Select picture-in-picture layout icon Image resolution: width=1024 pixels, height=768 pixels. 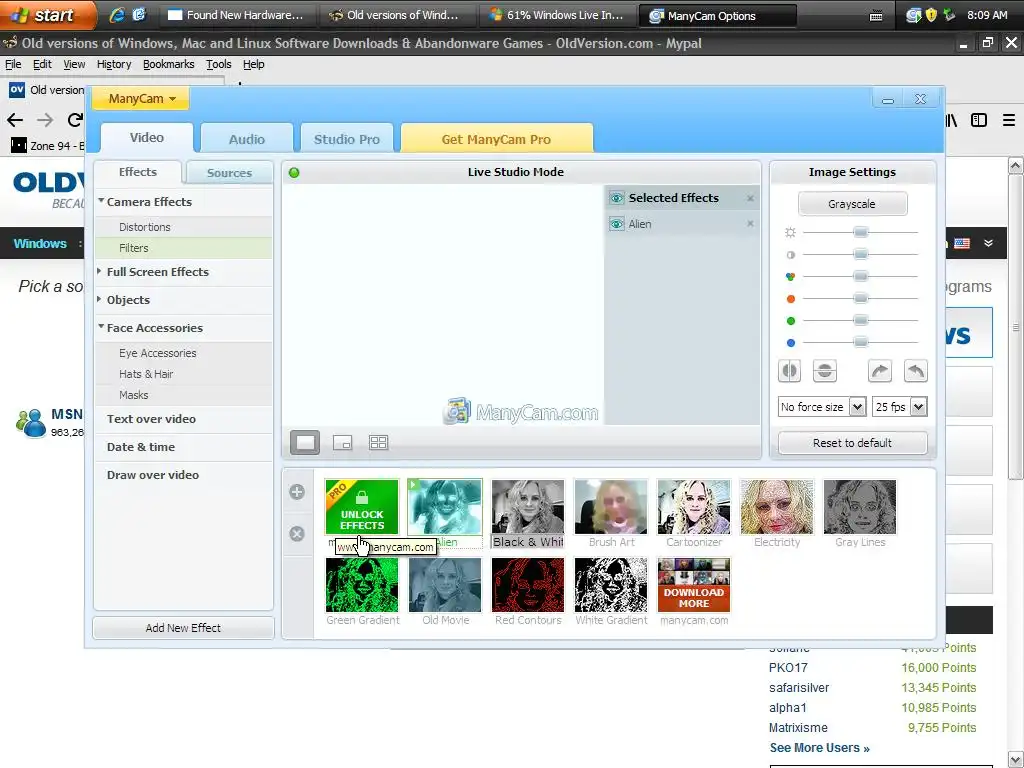pos(342,443)
